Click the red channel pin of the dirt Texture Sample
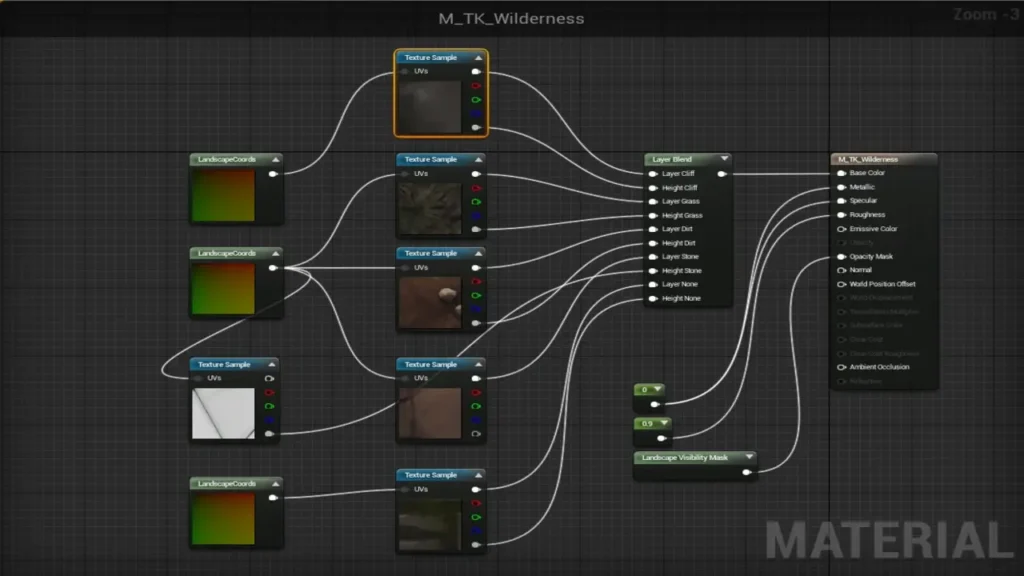Image resolution: width=1024 pixels, height=576 pixels. click(476, 281)
